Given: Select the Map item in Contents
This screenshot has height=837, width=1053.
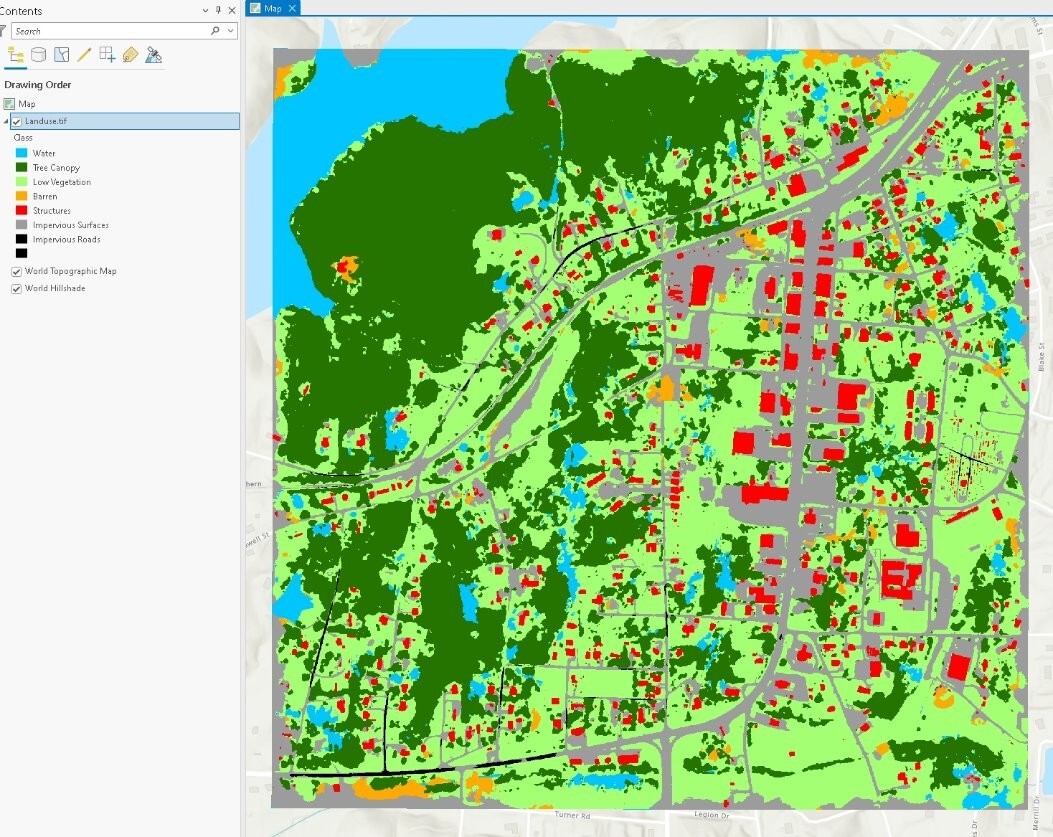Looking at the screenshot, I should (27, 103).
